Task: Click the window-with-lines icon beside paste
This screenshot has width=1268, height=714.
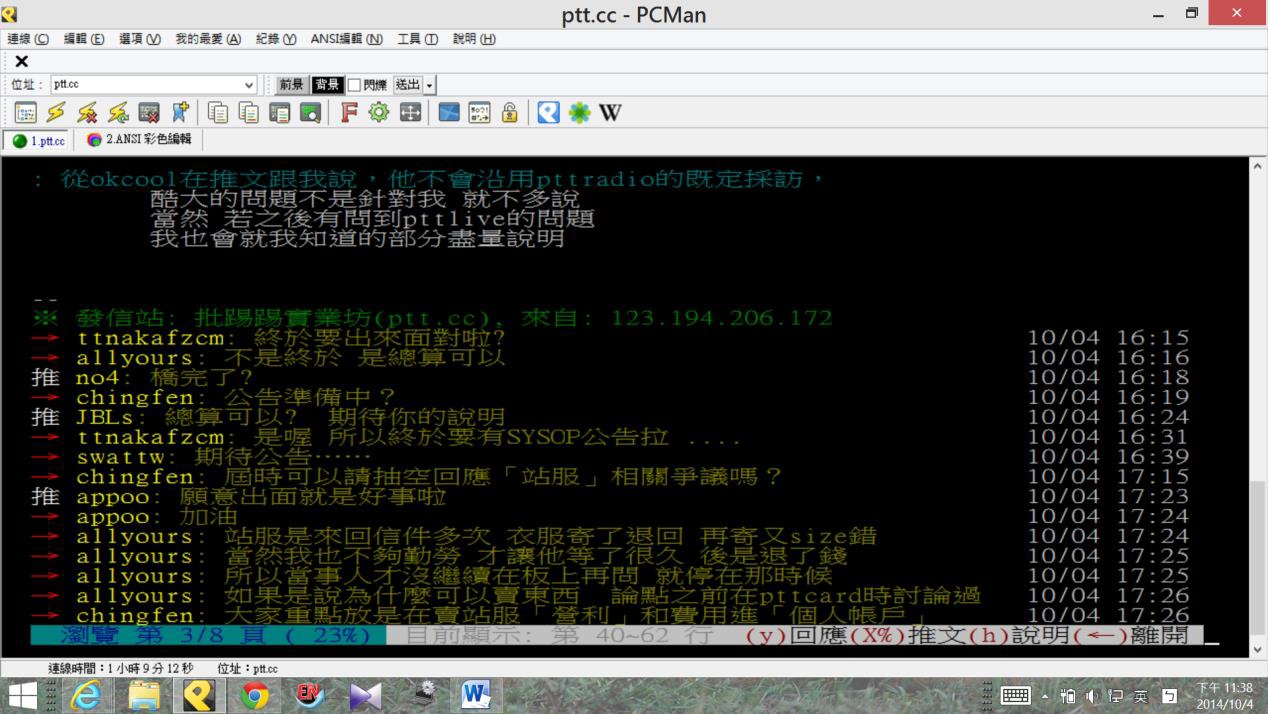Action: [279, 112]
